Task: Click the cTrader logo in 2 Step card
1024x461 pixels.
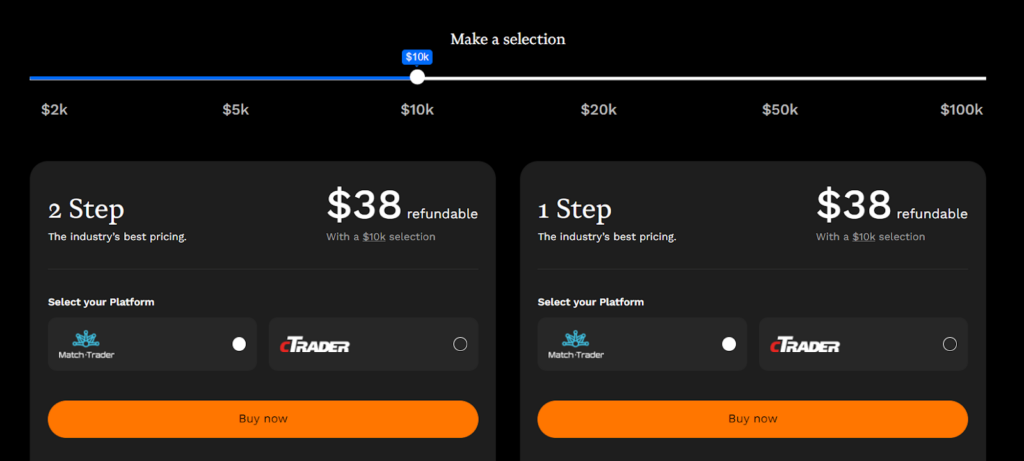Action: [316, 345]
